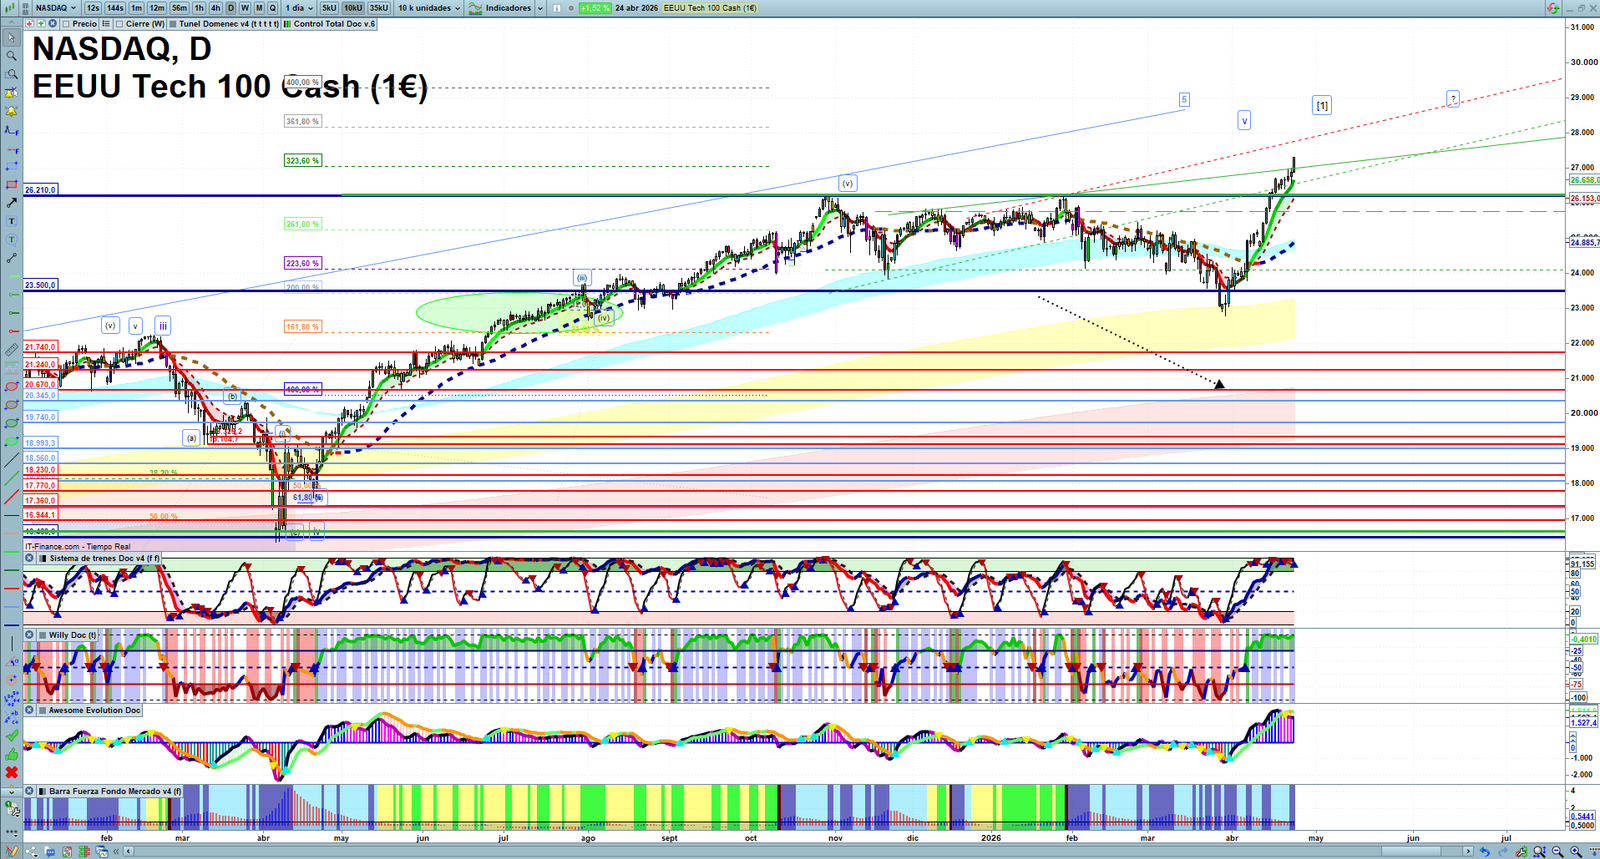The image size is (1600, 859).
Task: Select the red rectangle drawing tool
Action: [x=11, y=185]
